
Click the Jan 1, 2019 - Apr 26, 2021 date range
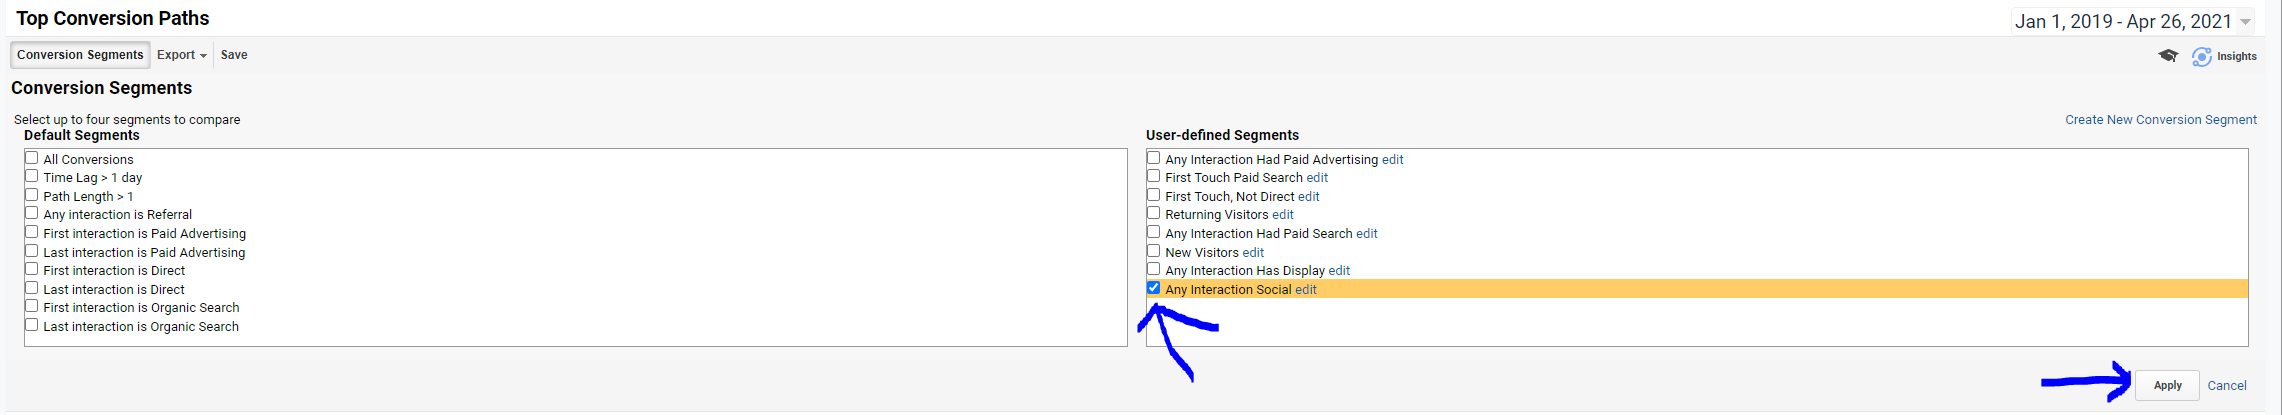pos(2122,22)
